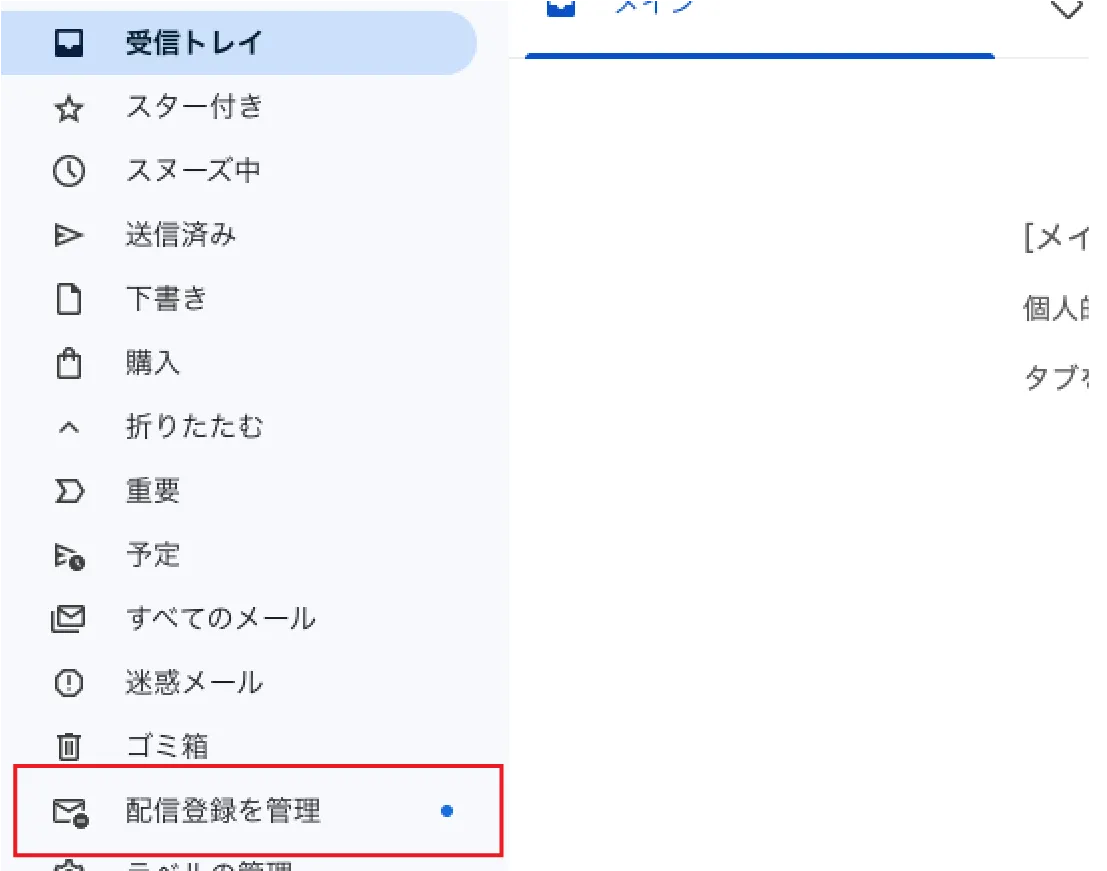The height and width of the screenshot is (871, 1107).
Task: Click the blue unread indicator dot
Action: click(446, 812)
